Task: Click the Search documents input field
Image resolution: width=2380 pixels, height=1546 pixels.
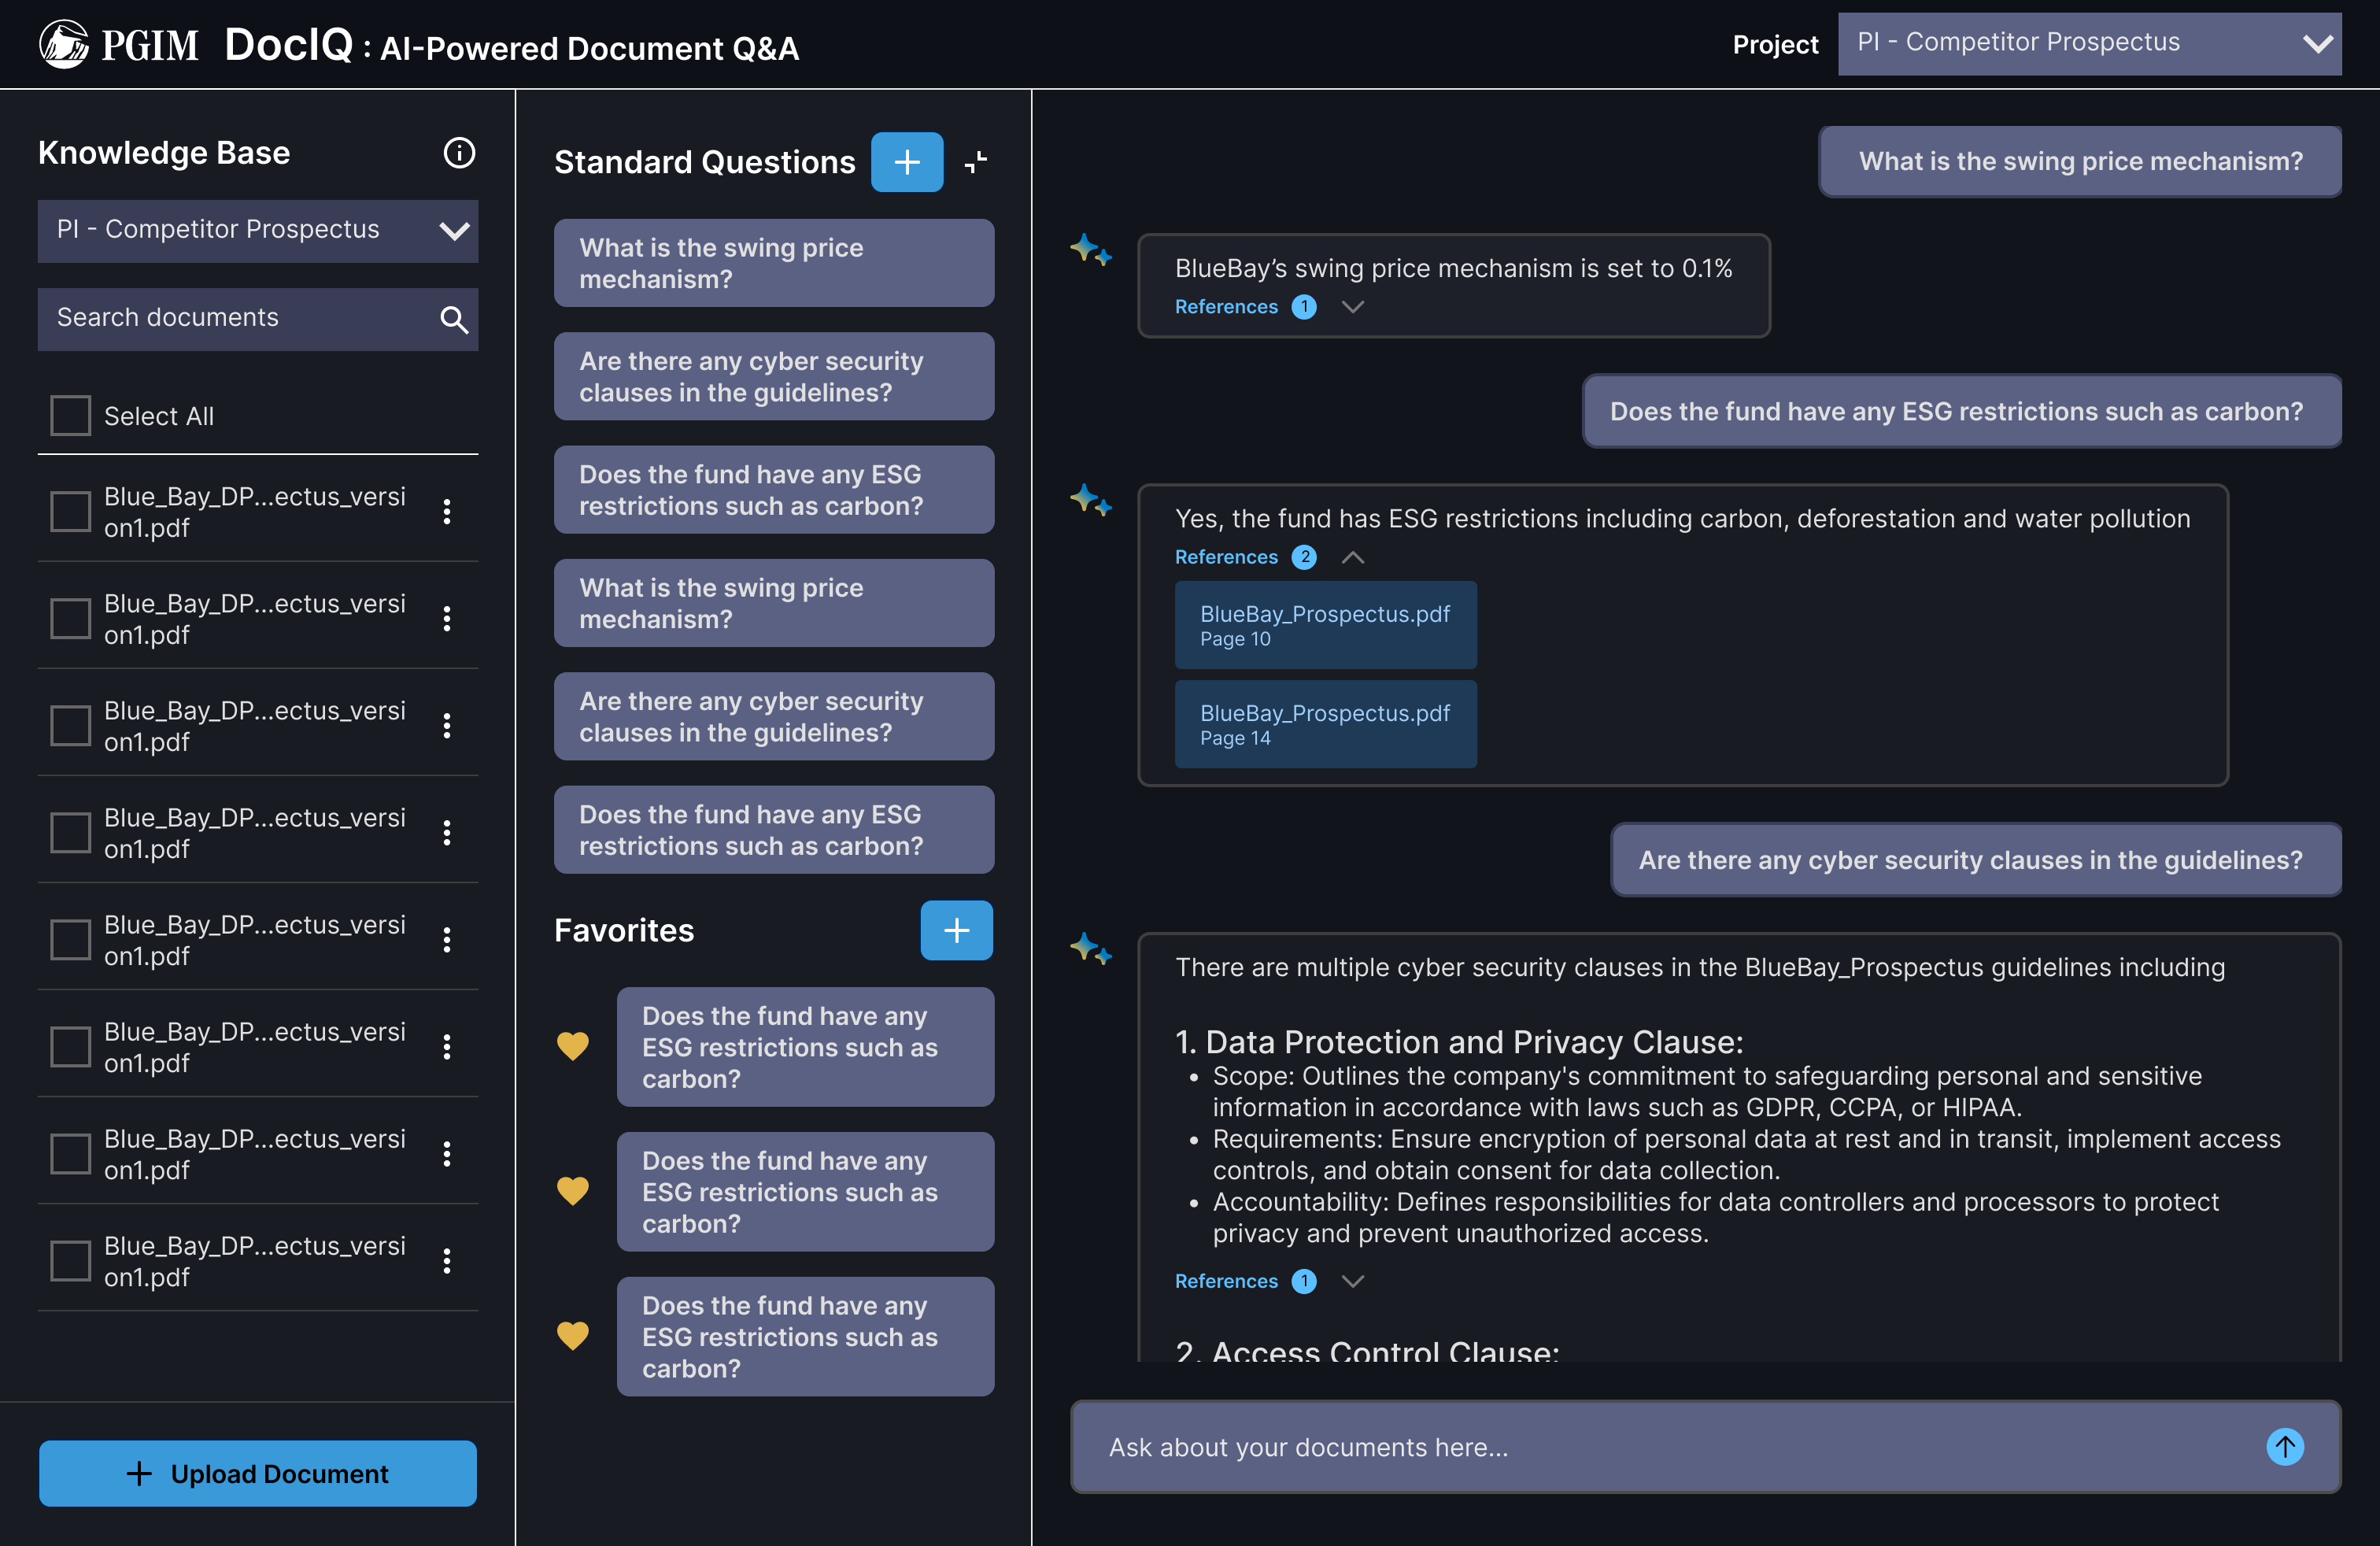Action: coord(258,319)
